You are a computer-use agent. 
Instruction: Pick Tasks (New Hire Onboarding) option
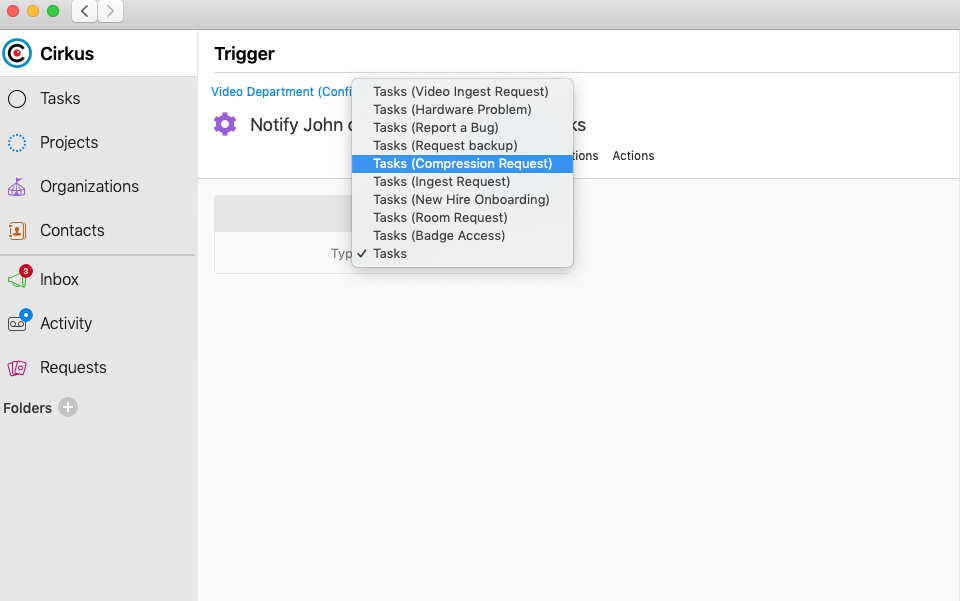click(x=461, y=199)
